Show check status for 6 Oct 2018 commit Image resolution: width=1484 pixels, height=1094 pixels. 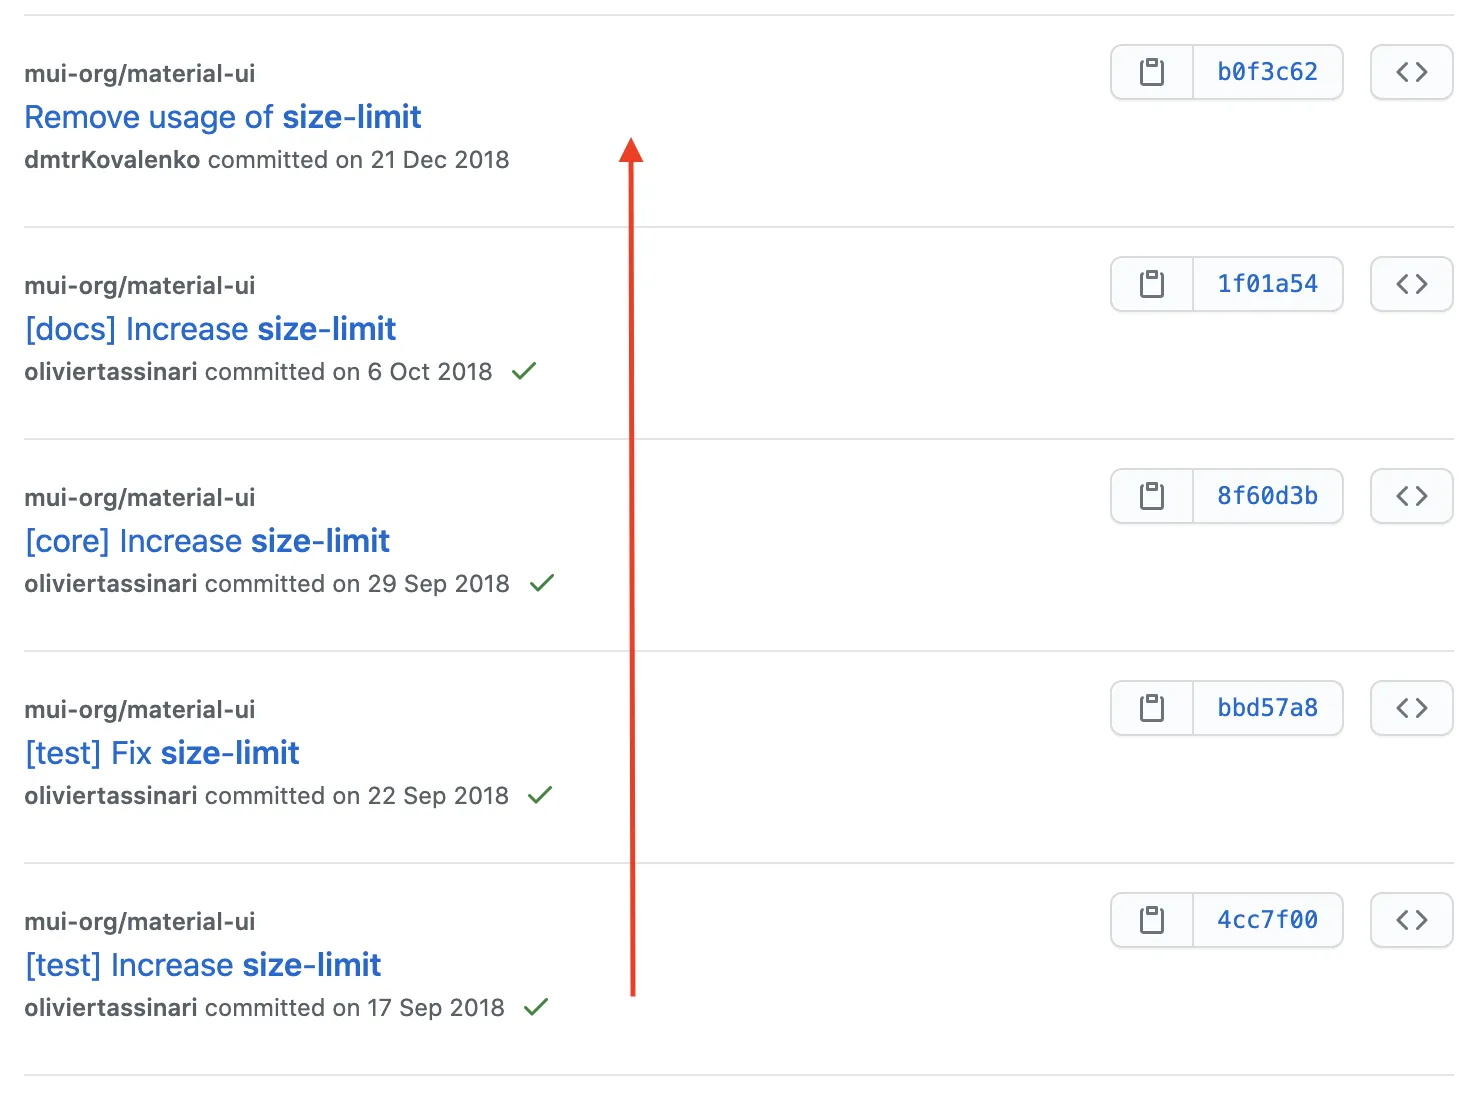point(524,371)
